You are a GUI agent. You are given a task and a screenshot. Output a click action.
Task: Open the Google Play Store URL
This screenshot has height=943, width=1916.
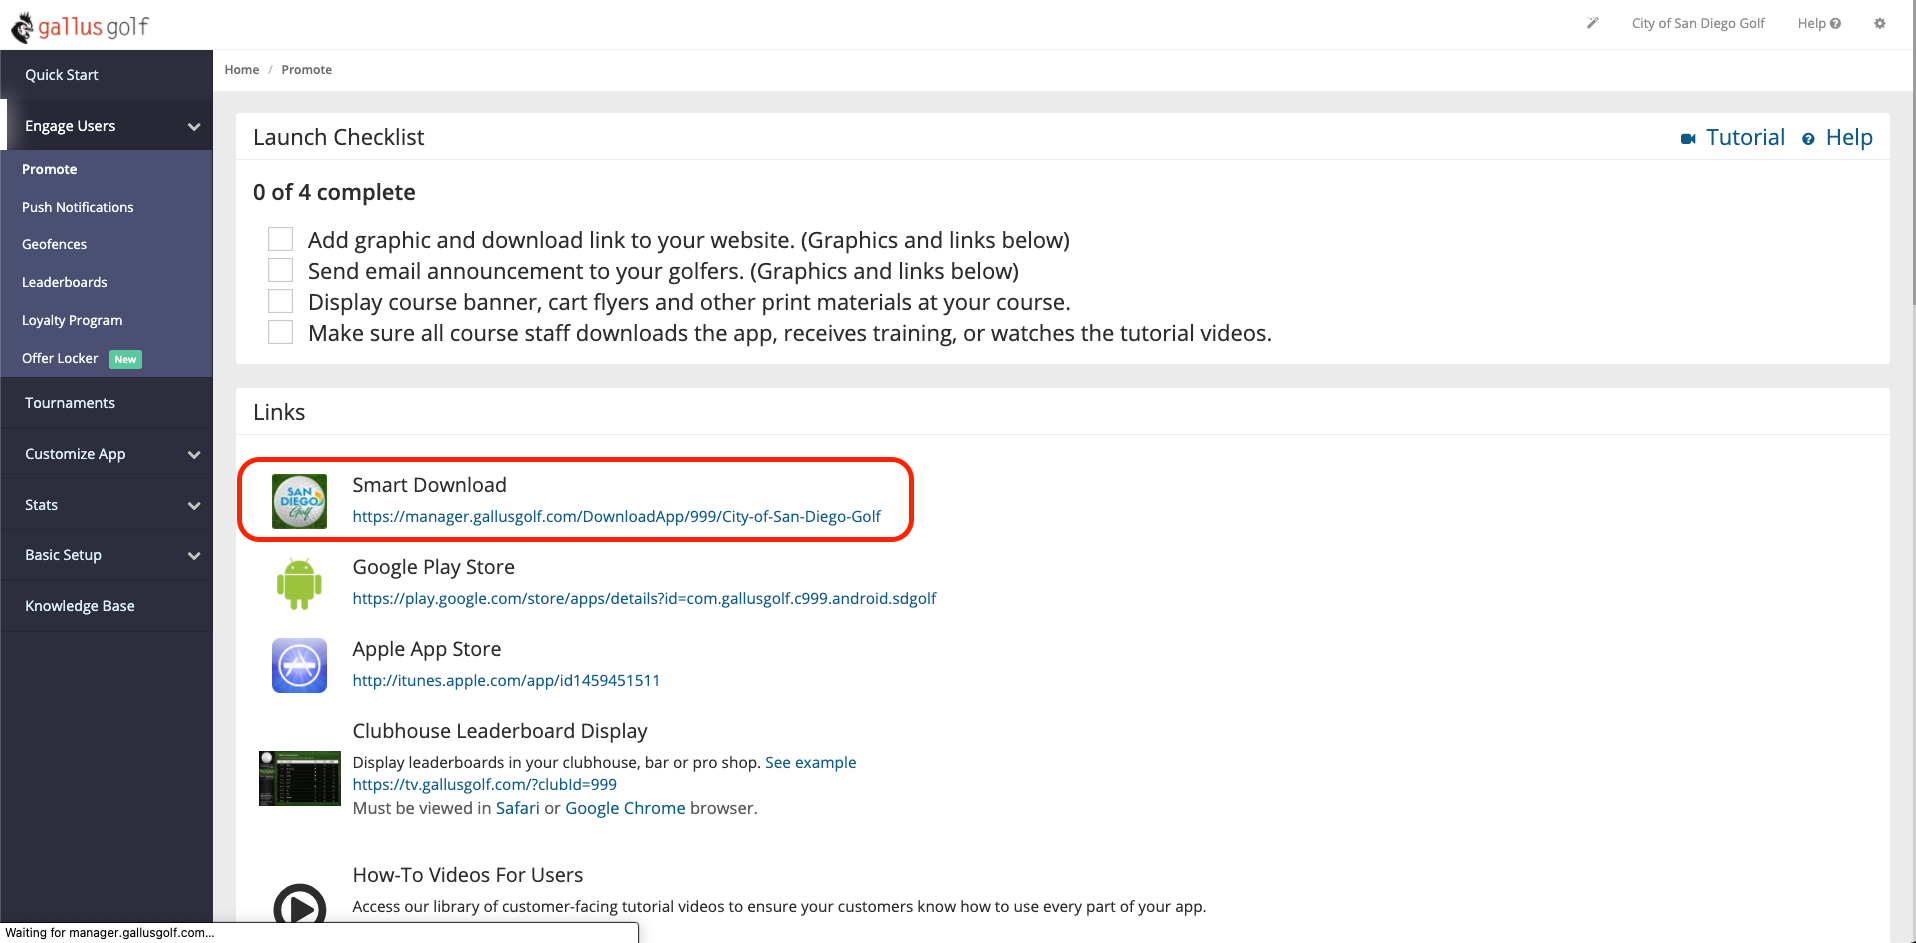(644, 599)
